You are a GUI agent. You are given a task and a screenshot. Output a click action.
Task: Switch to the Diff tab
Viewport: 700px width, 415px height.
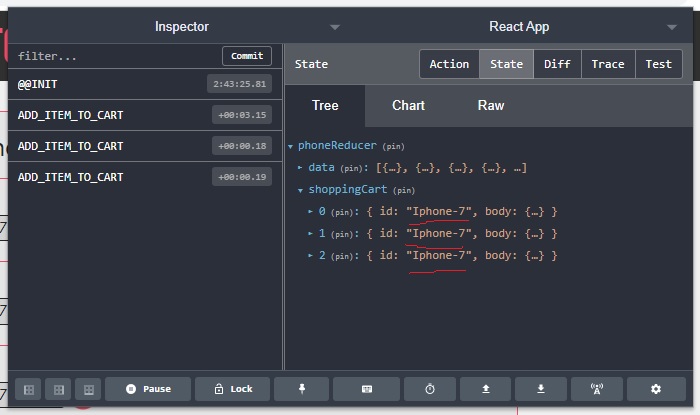click(557, 64)
